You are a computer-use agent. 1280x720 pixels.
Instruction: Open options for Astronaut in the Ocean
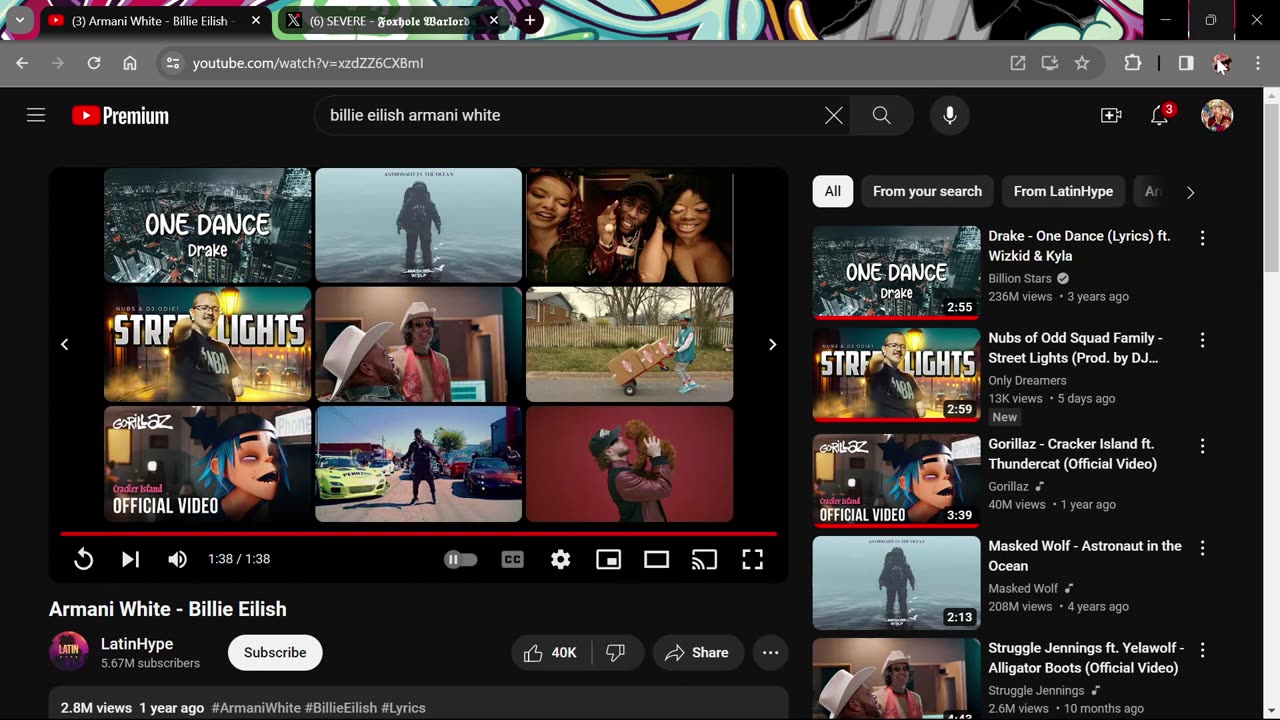(1202, 548)
